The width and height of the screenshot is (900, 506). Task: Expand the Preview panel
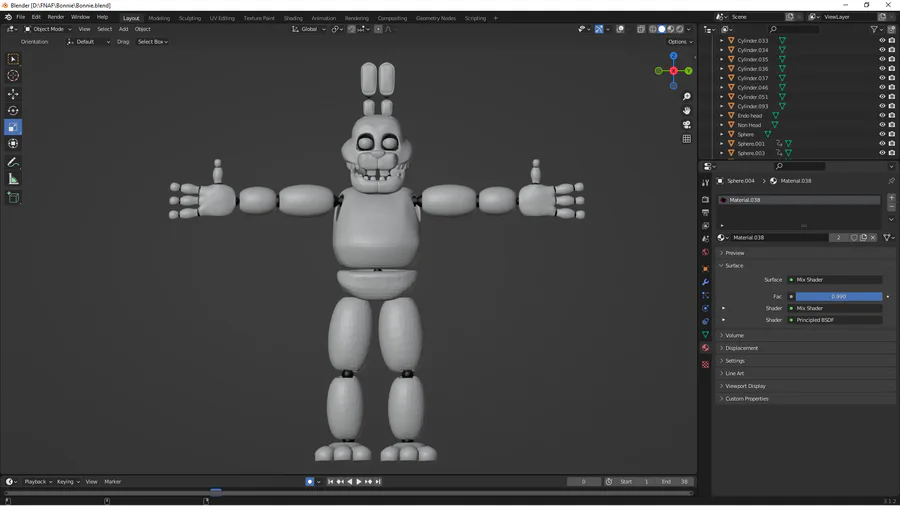[734, 253]
